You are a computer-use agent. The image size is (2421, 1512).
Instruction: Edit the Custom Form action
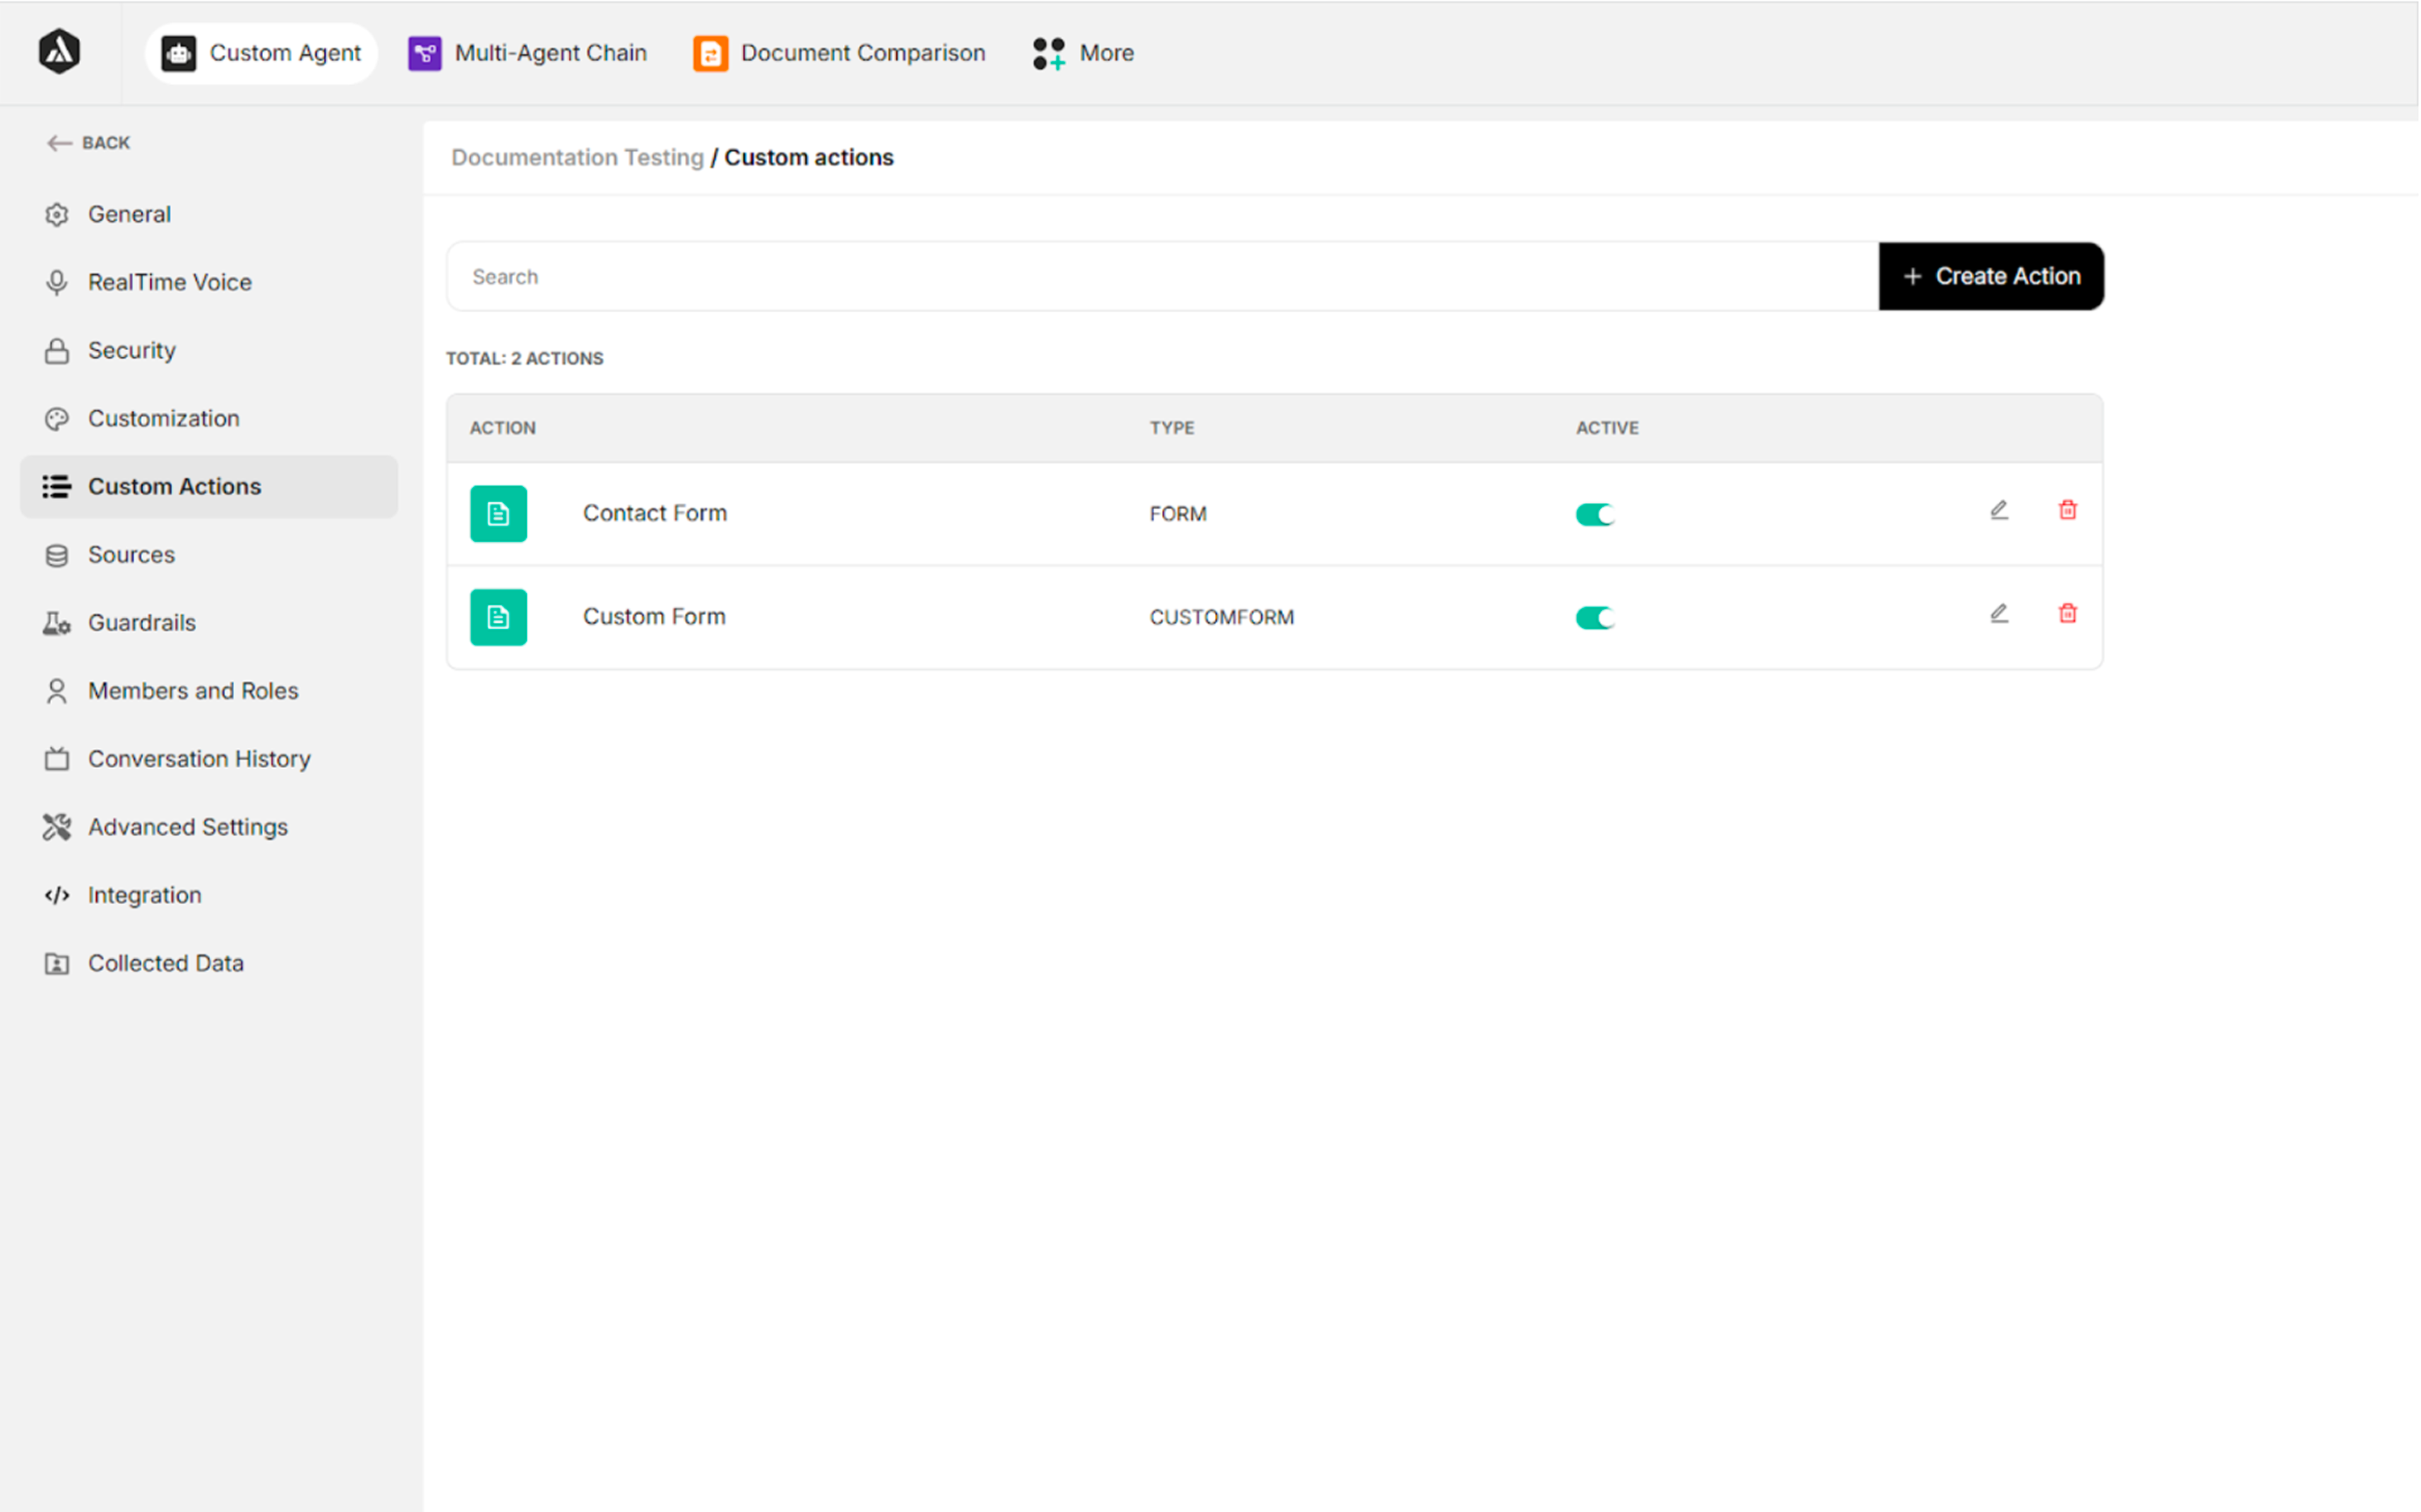(1998, 613)
